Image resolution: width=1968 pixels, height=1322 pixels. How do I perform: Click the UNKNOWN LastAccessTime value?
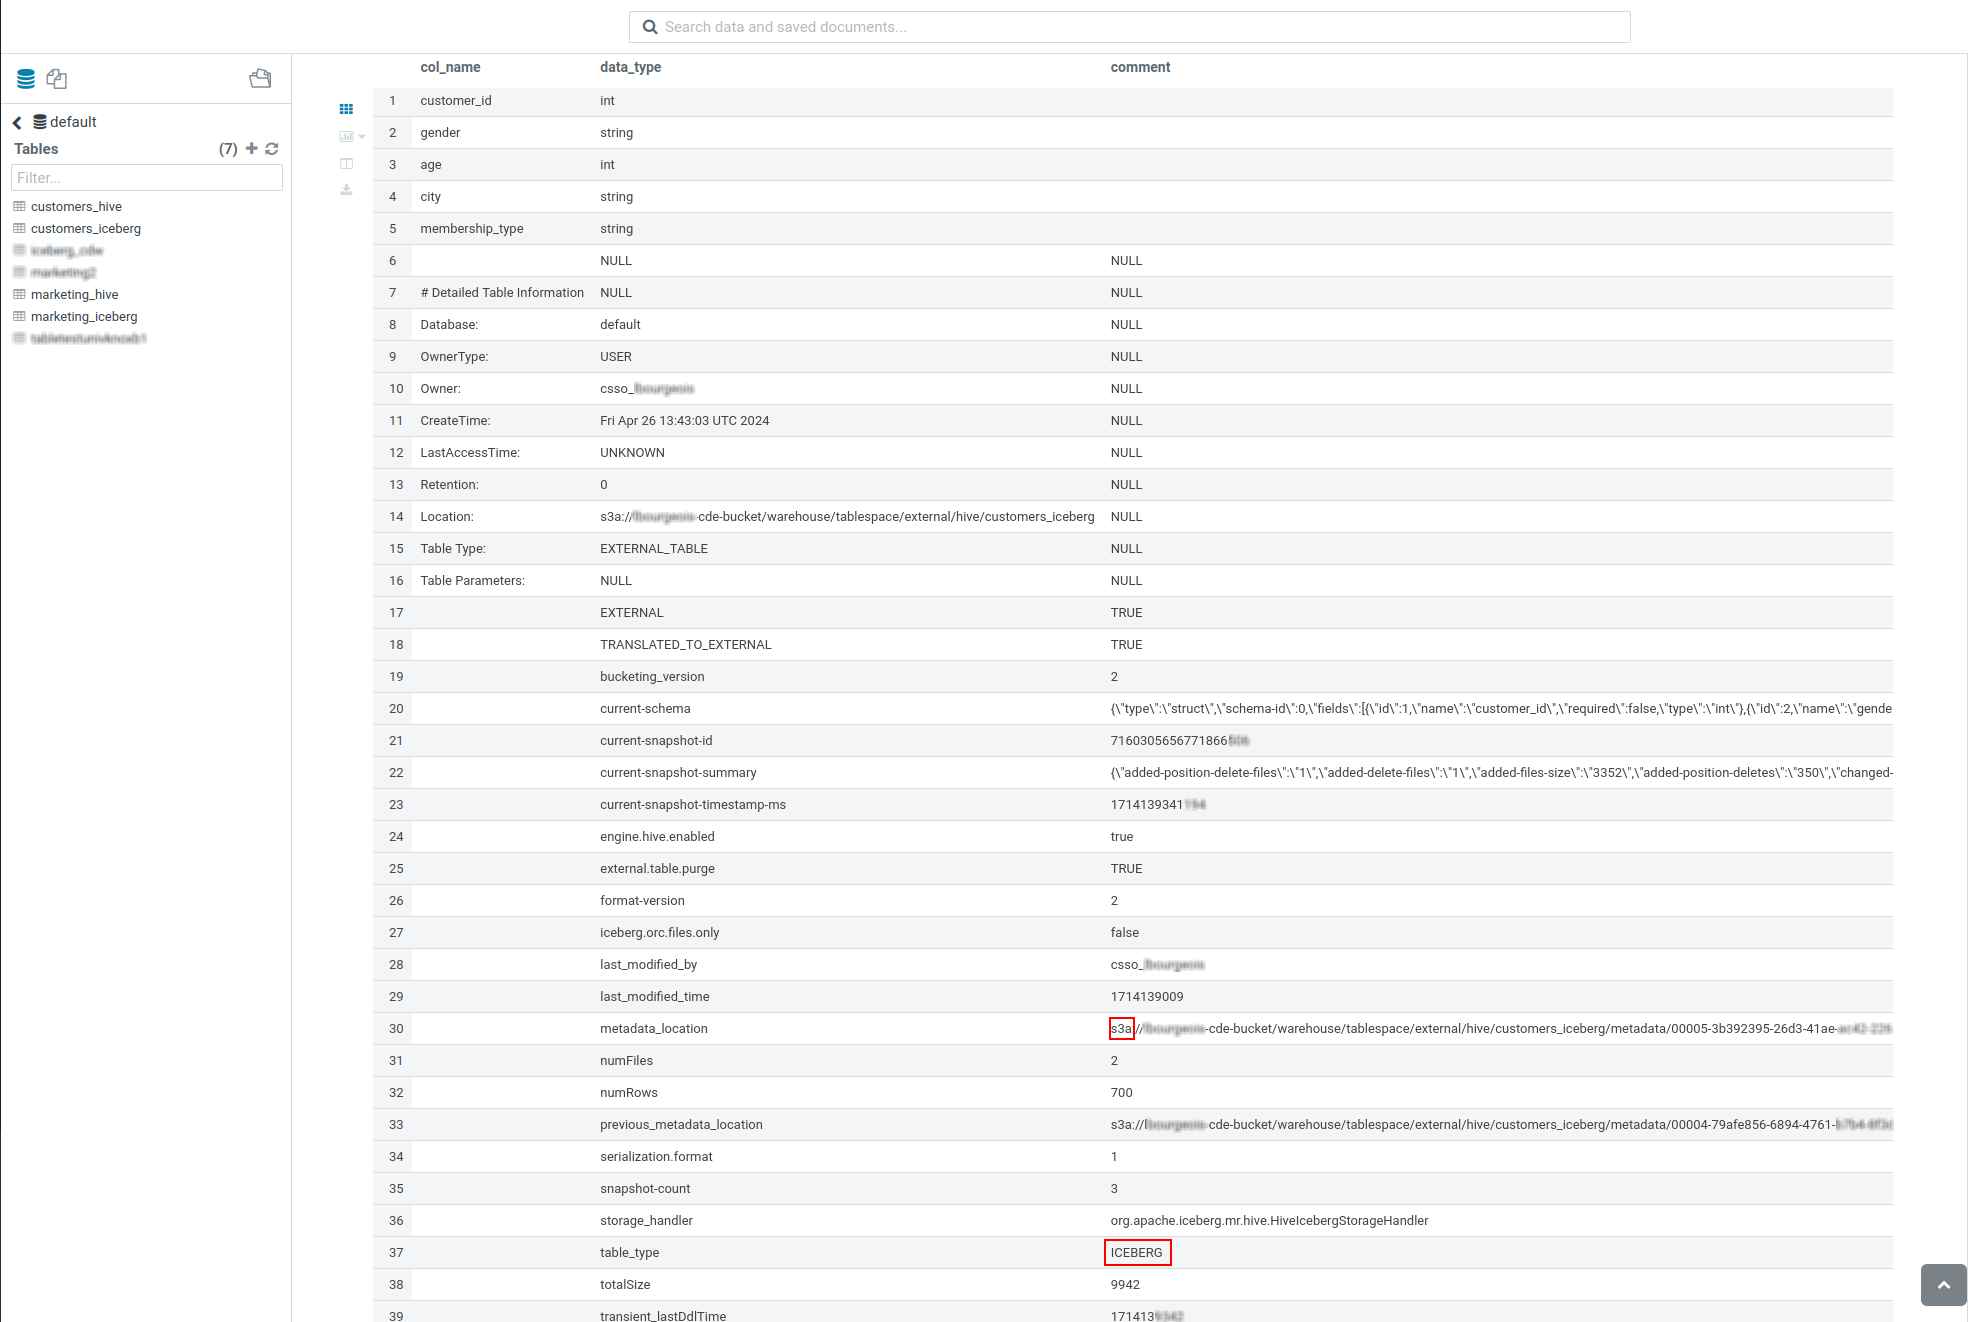pyautogui.click(x=632, y=453)
